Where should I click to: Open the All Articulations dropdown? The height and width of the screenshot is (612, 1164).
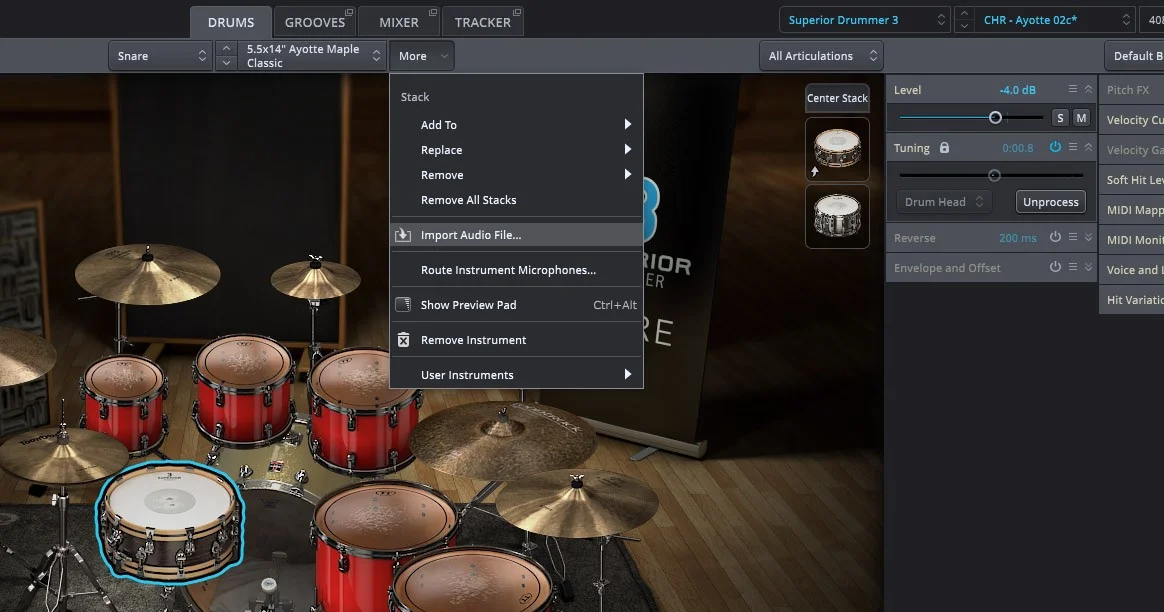click(x=821, y=56)
